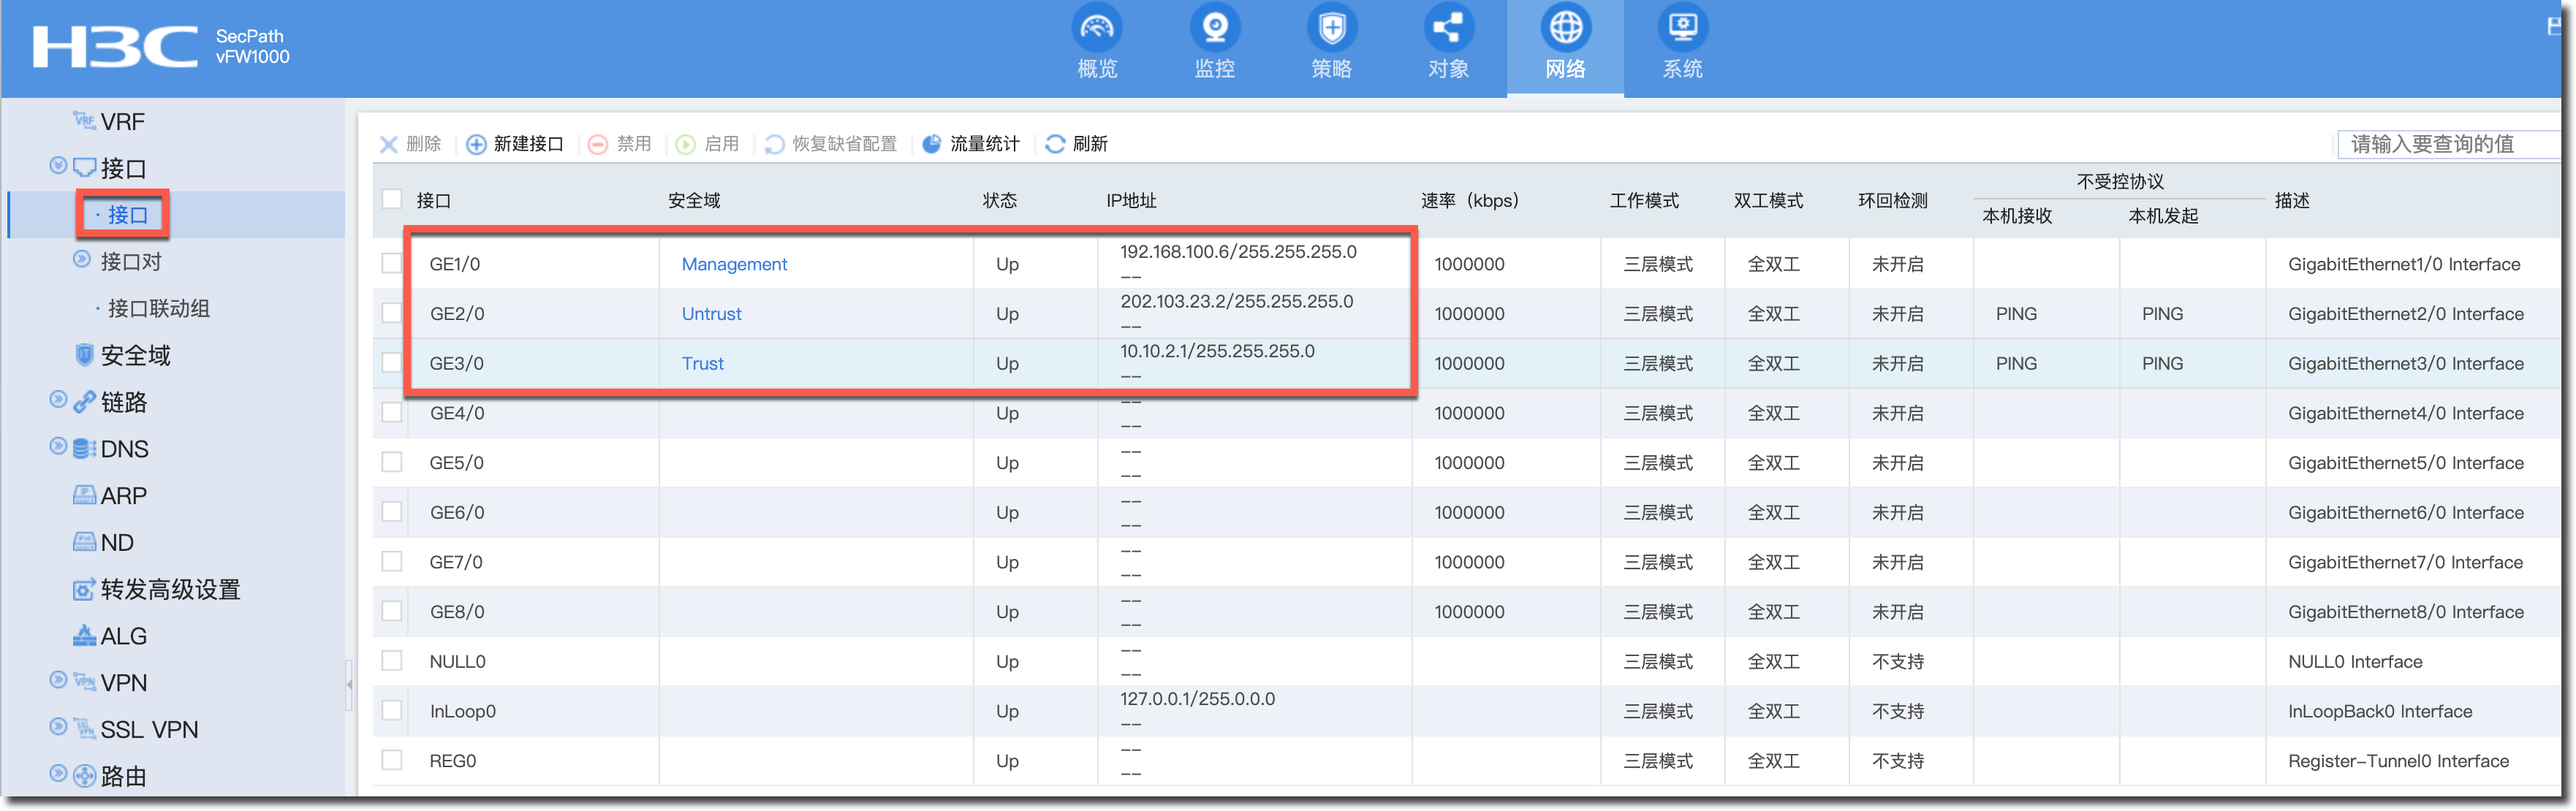
Task: Open the Management security zone link
Action: tap(734, 264)
